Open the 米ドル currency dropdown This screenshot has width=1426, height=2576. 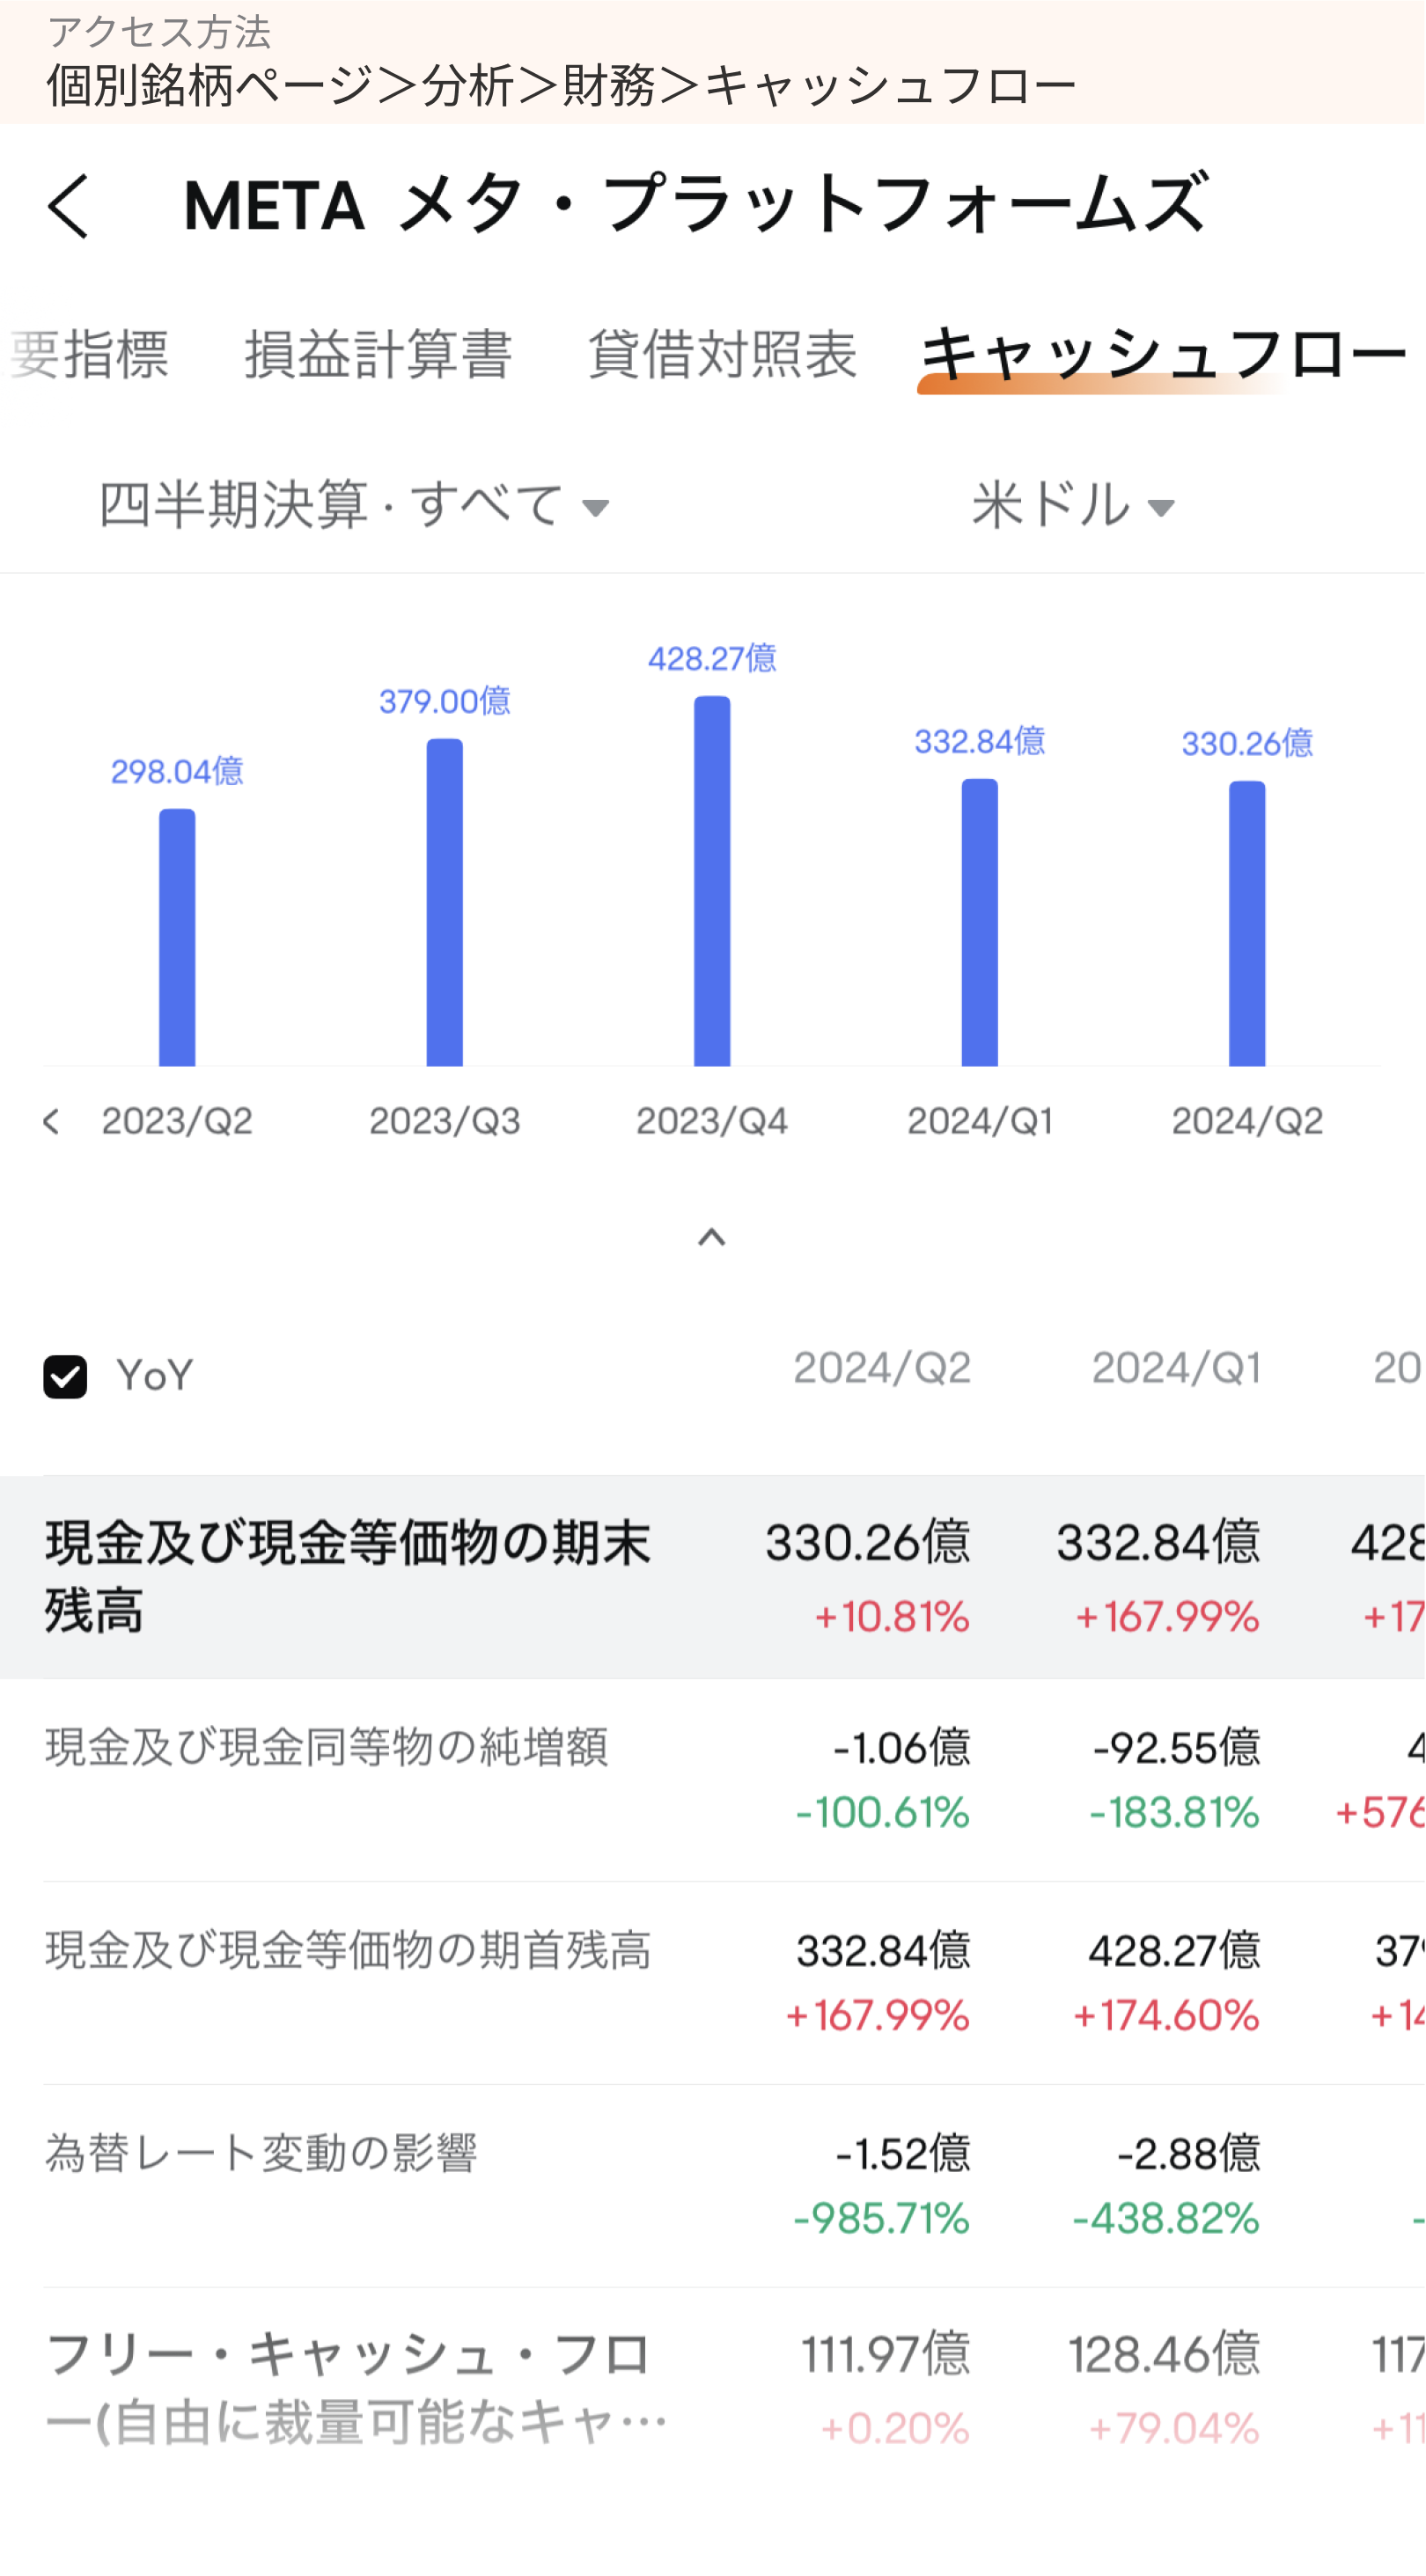point(1073,505)
